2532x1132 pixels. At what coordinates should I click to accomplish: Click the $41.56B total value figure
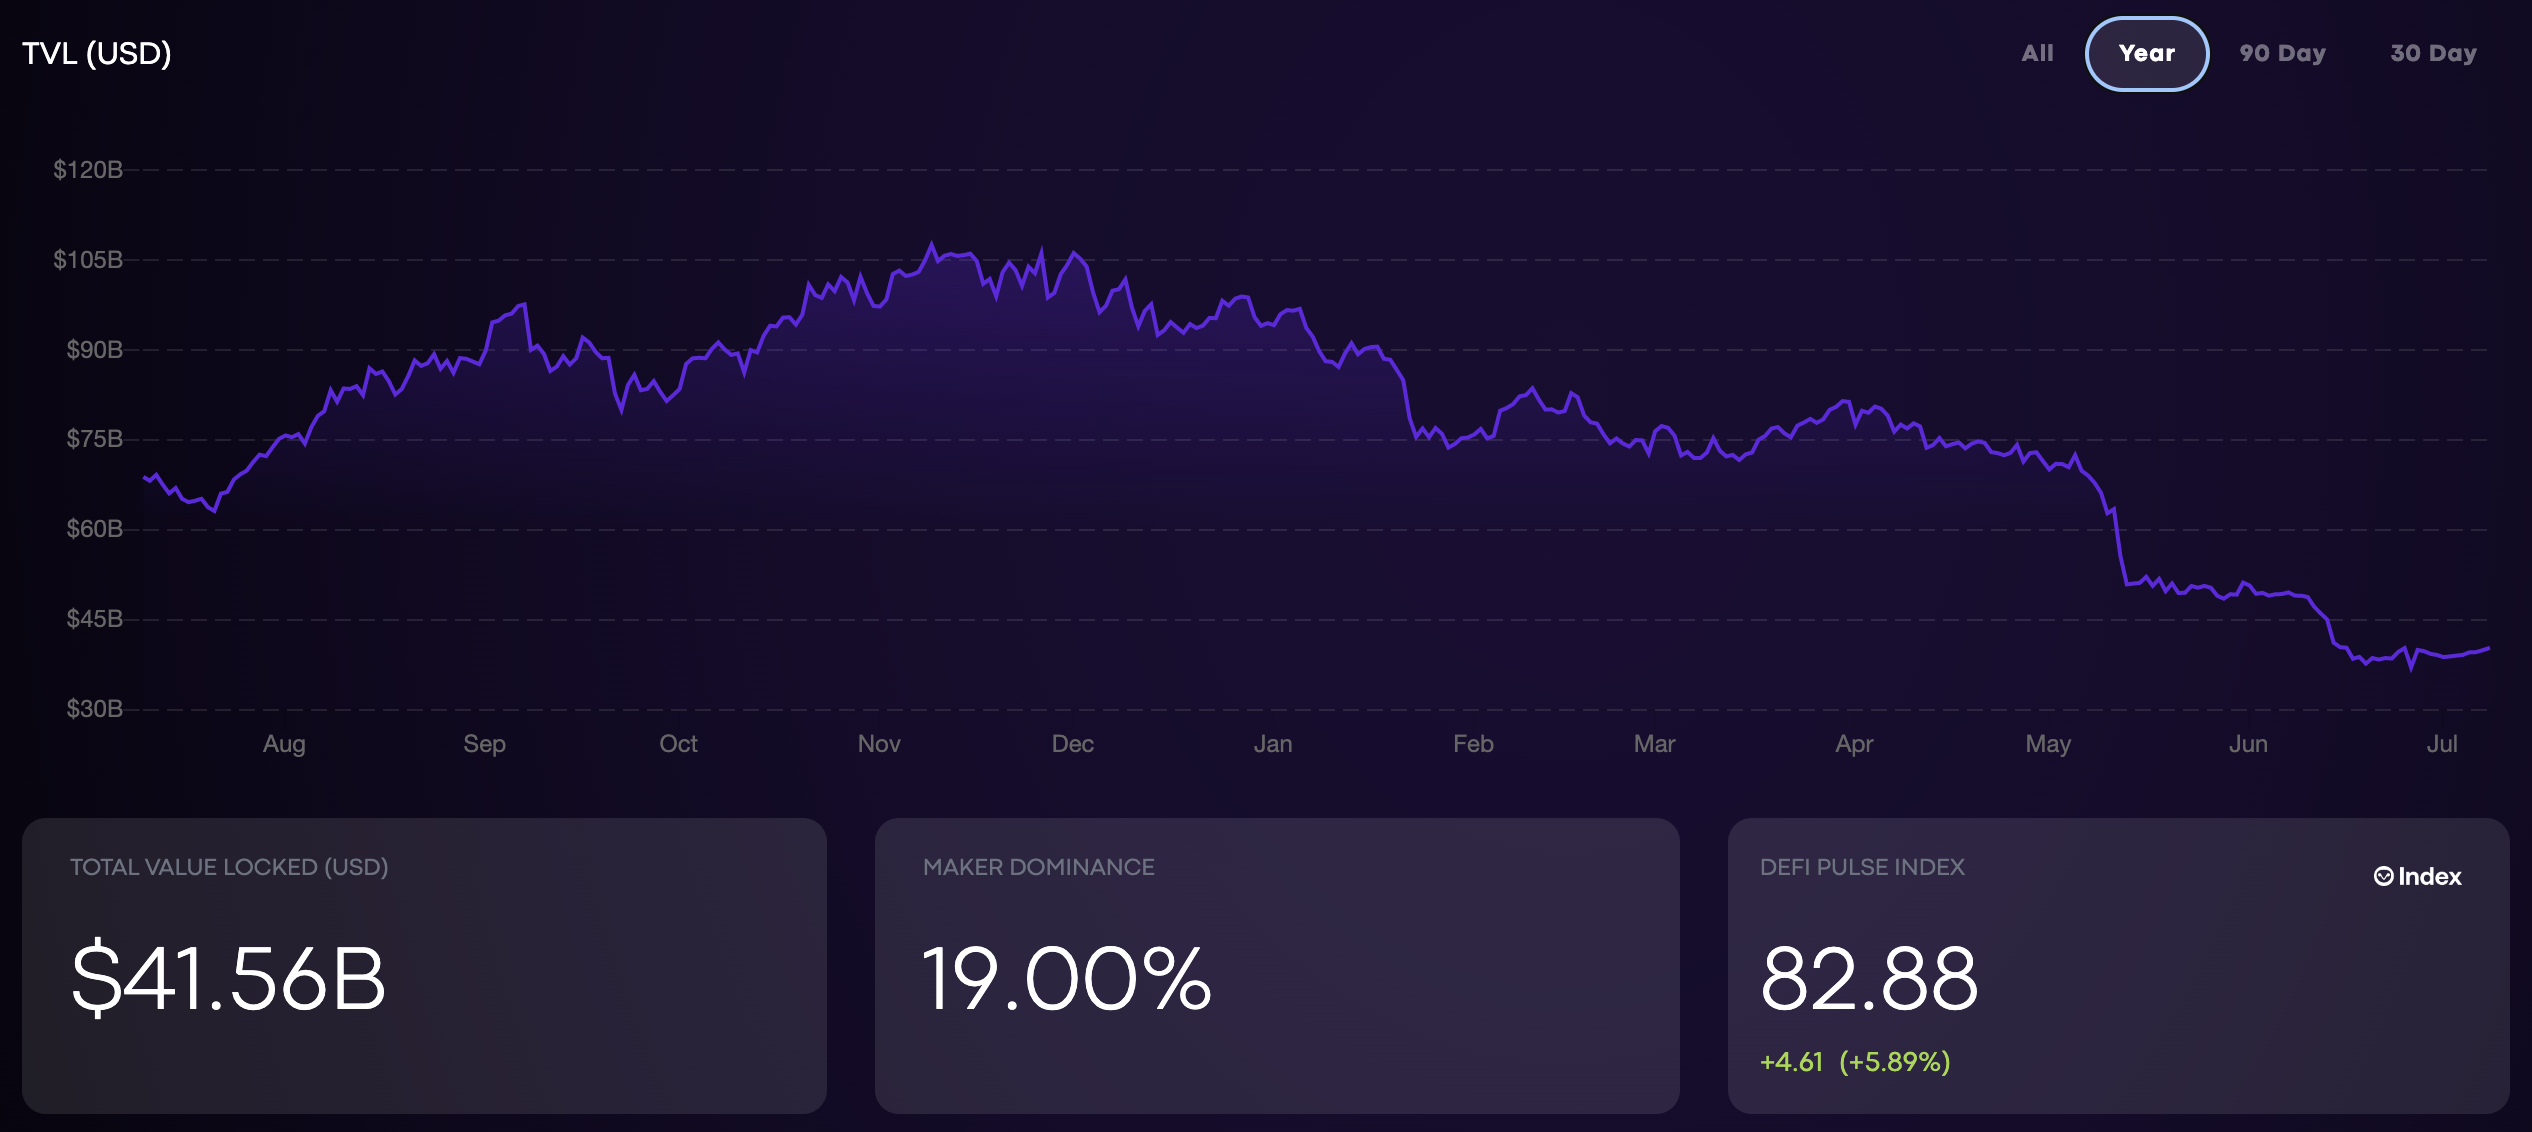(x=228, y=978)
